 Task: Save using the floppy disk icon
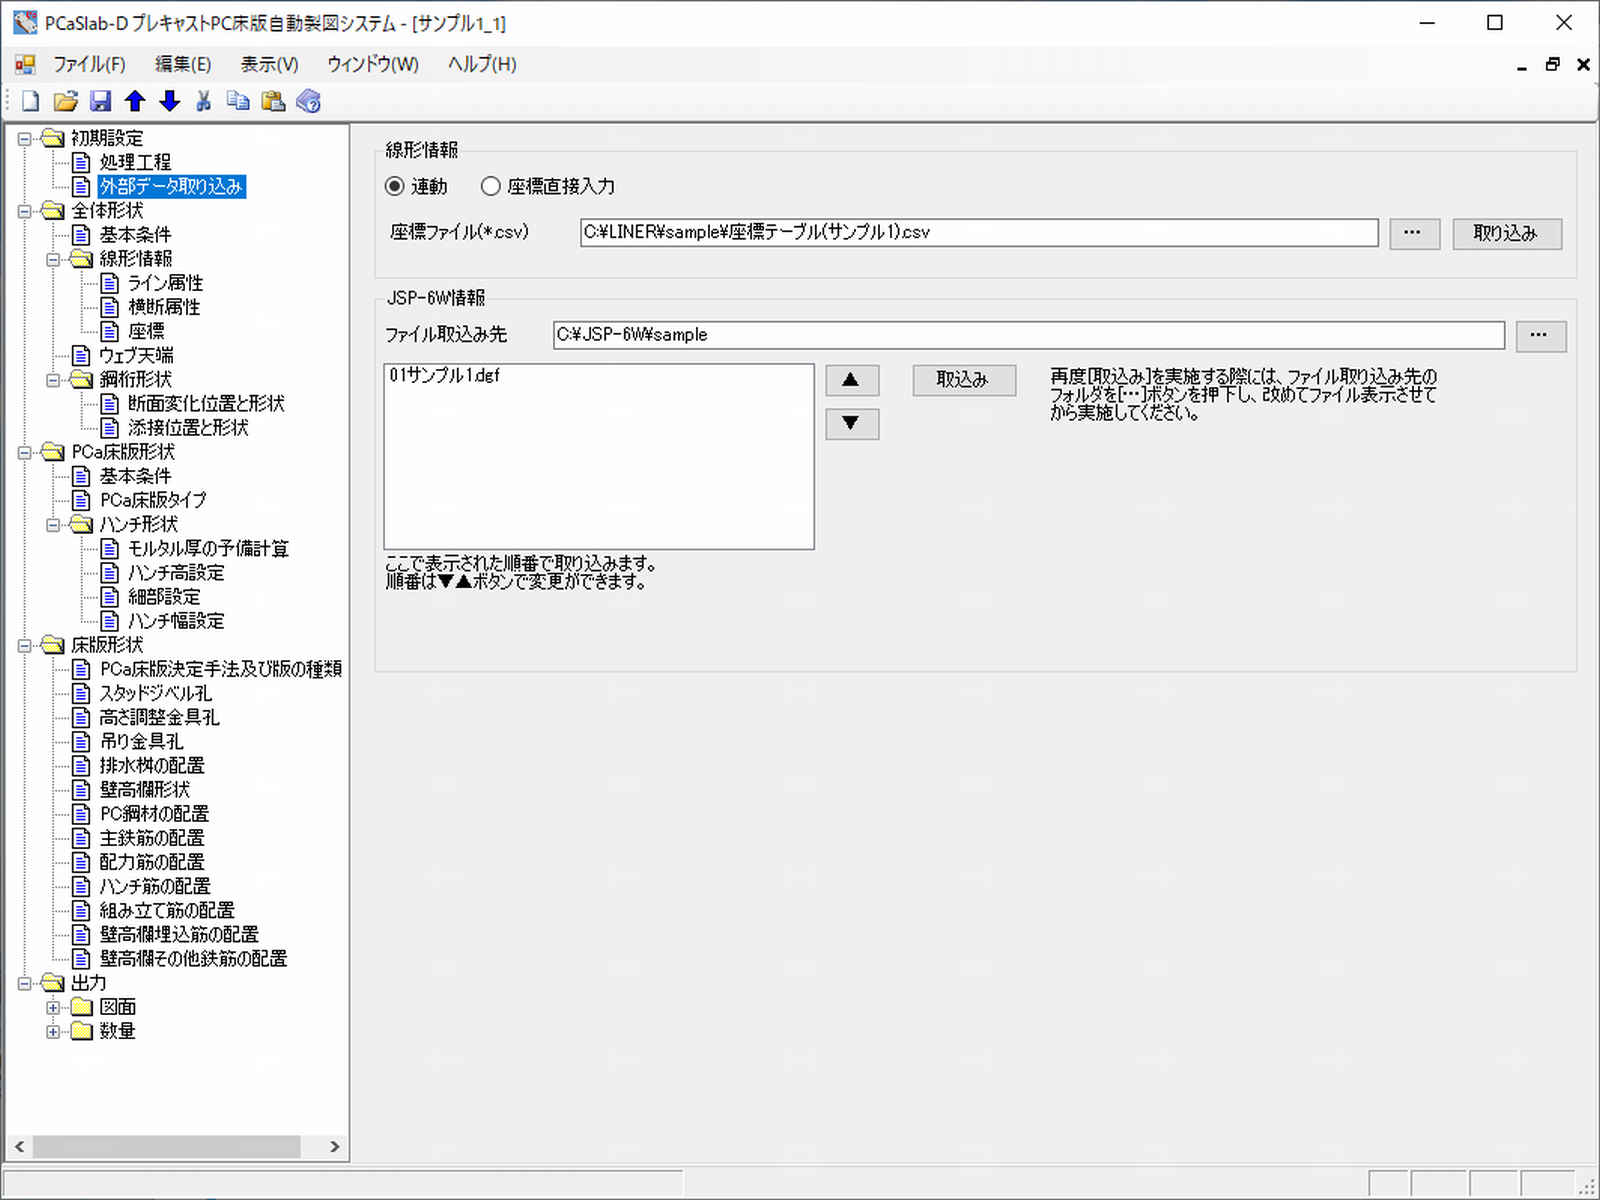pos(100,101)
